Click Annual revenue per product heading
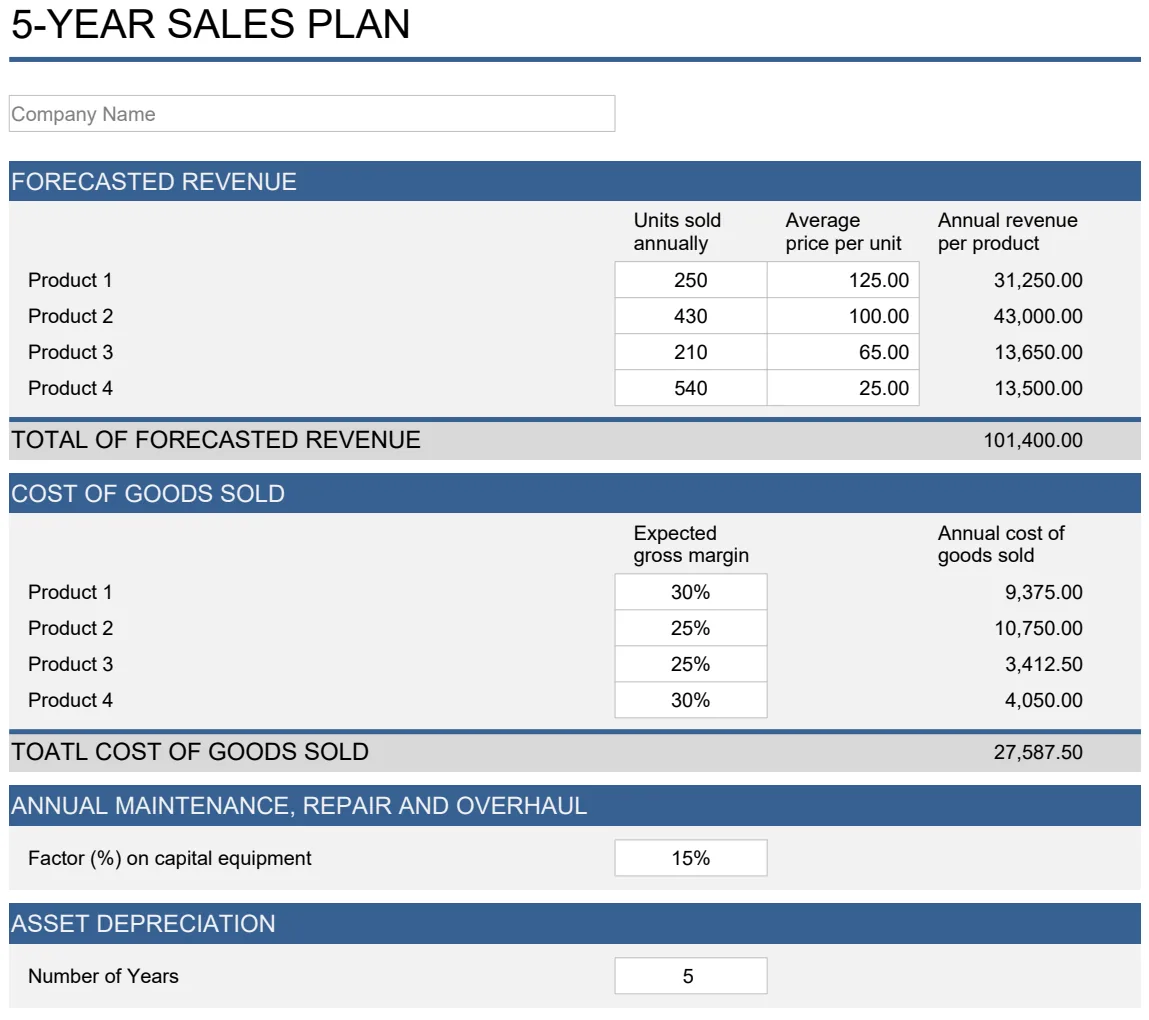Image resolution: width=1149 pixels, height=1020 pixels. tap(1008, 232)
